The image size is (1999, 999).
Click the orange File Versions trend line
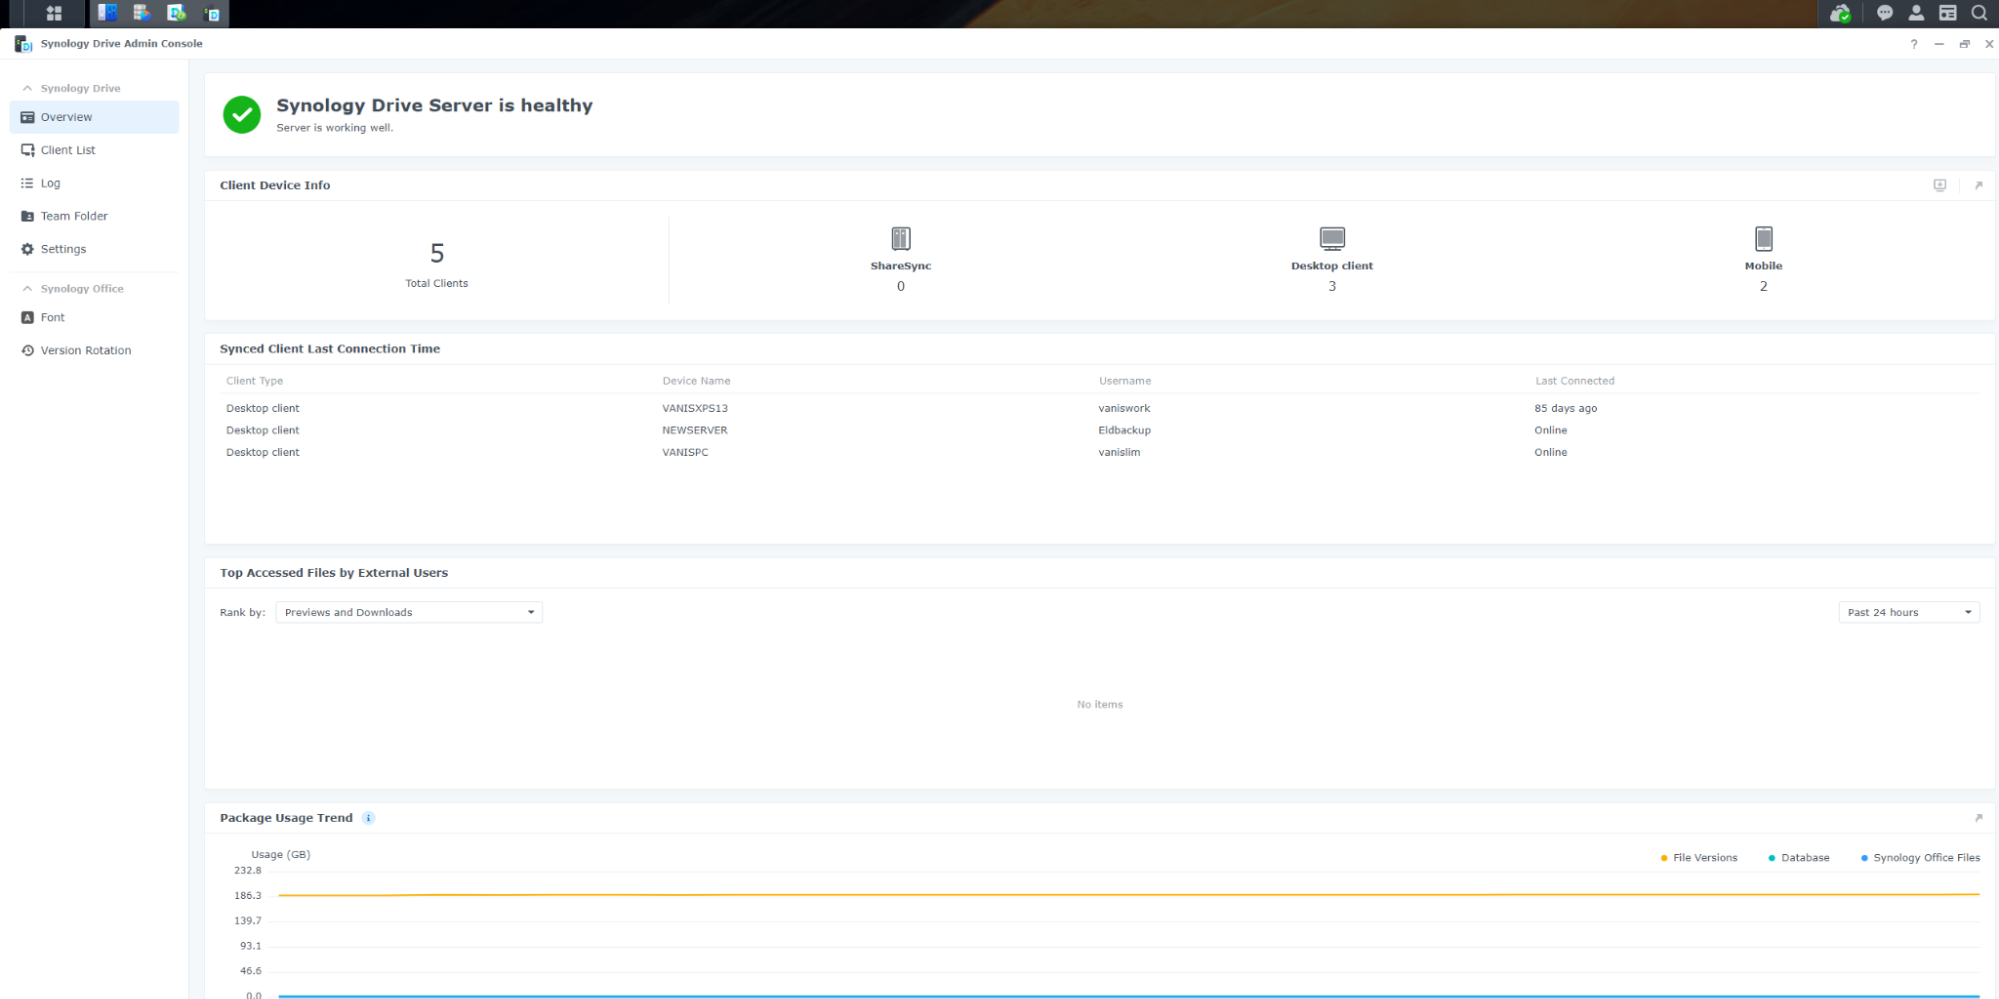click(x=1129, y=895)
